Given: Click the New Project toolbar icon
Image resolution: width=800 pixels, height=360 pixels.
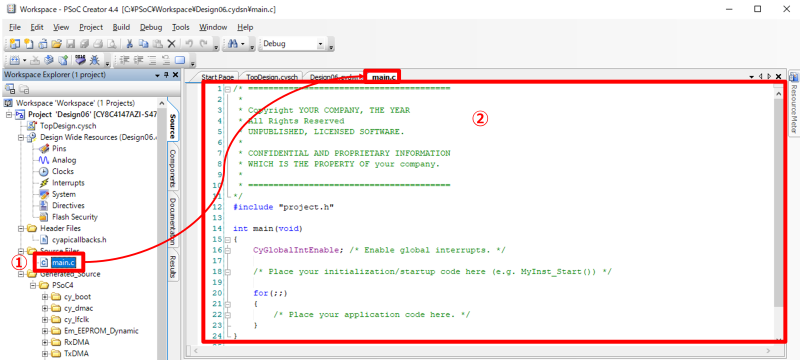Looking at the screenshot, I should (15, 44).
